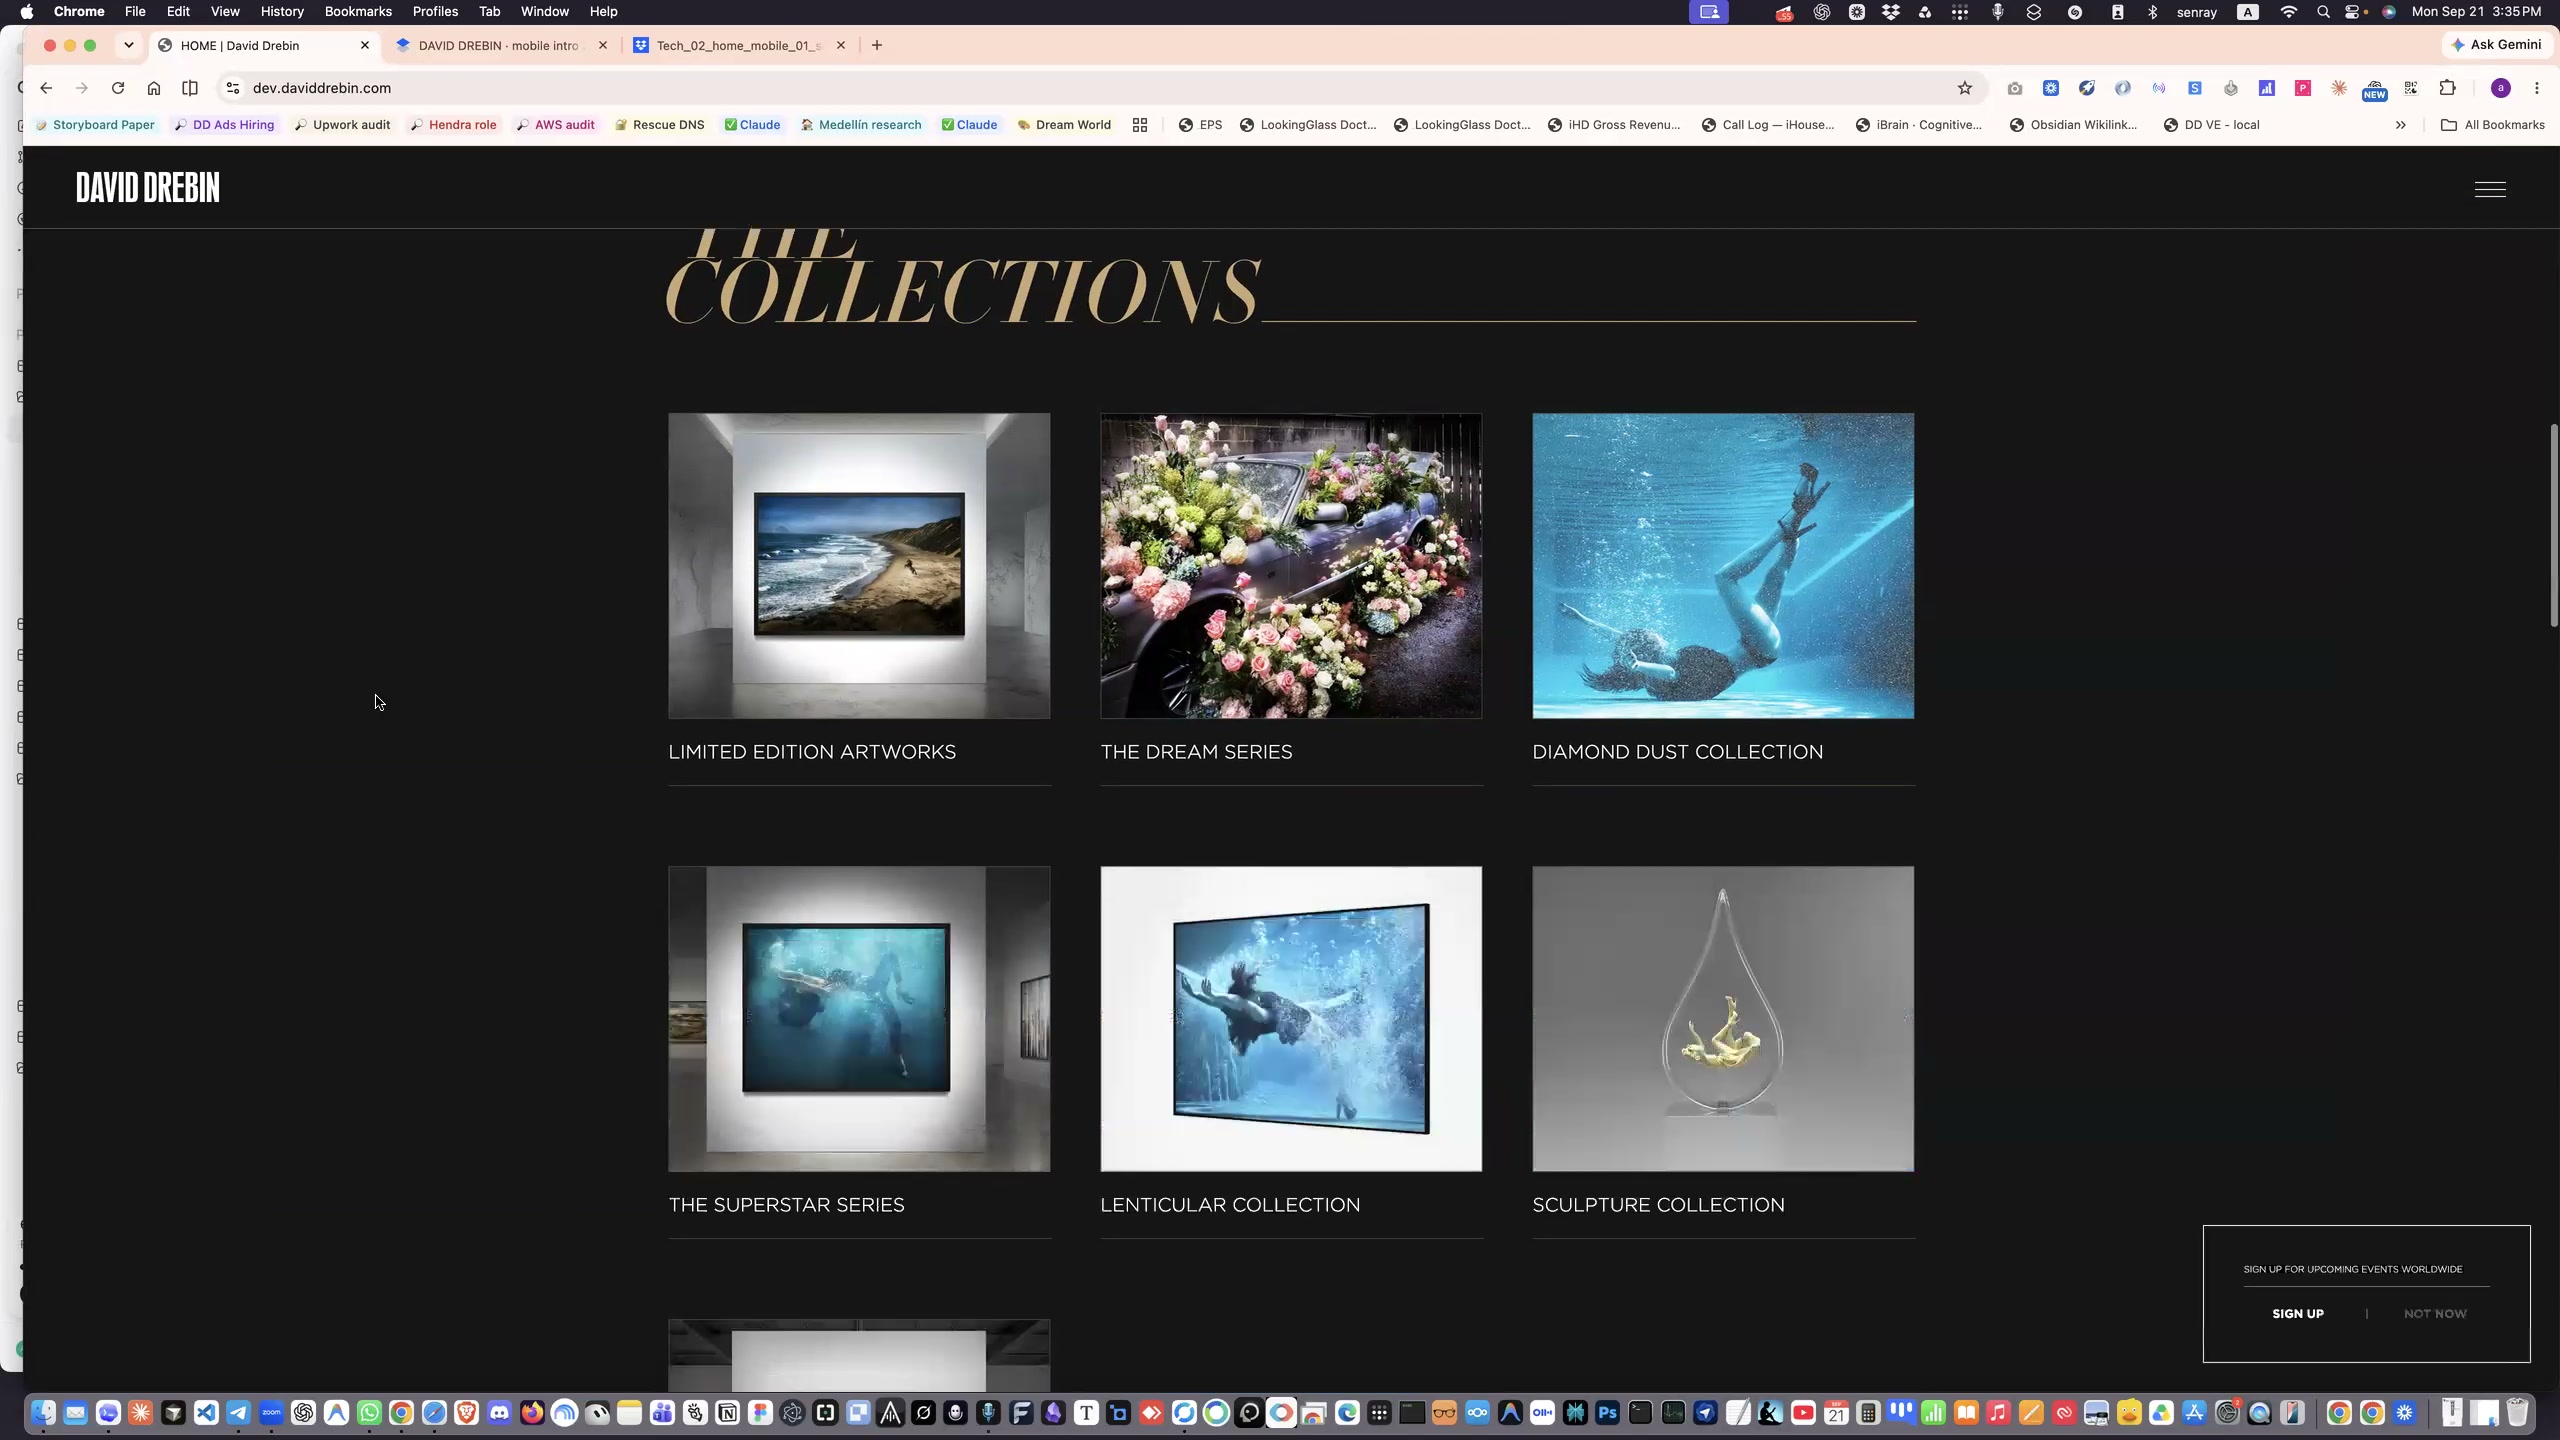Viewport: 2560px width, 1440px height.
Task: Switch to the DAVID DREBIN mobile intro tab
Action: pyautogui.click(x=498, y=45)
